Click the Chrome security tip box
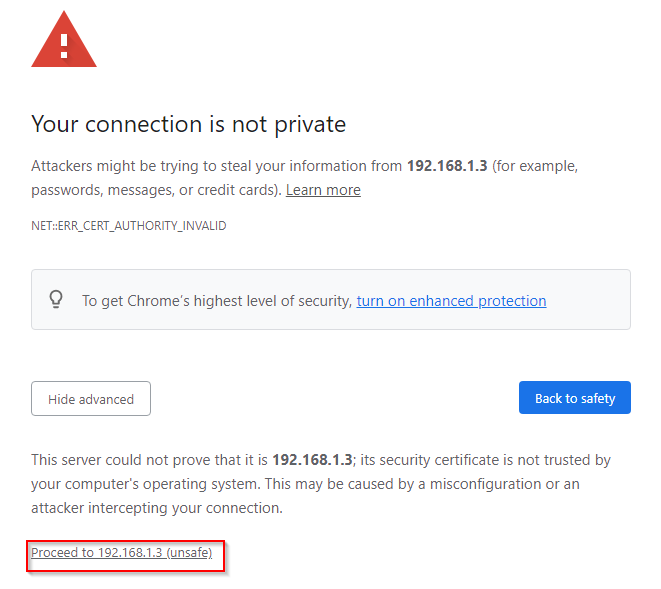 click(330, 300)
